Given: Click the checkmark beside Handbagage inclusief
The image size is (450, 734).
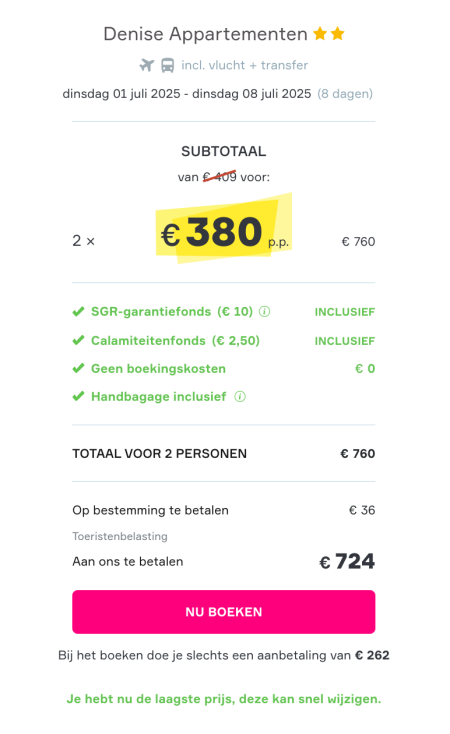Looking at the screenshot, I should pos(78,396).
